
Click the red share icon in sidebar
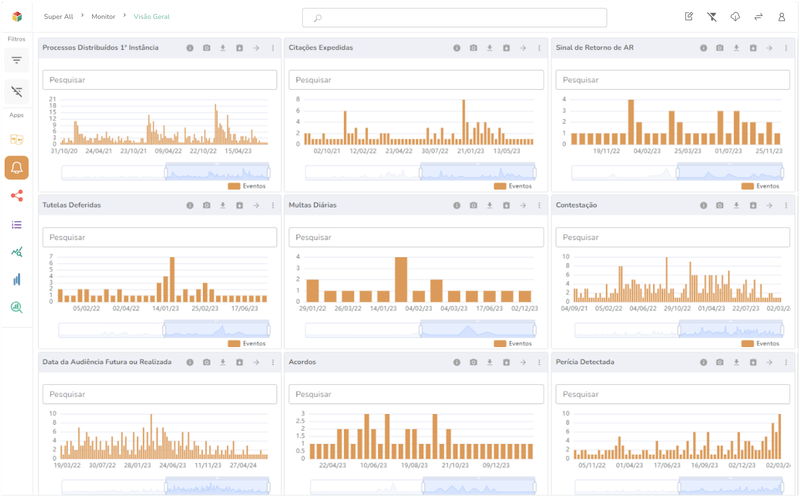(17, 196)
